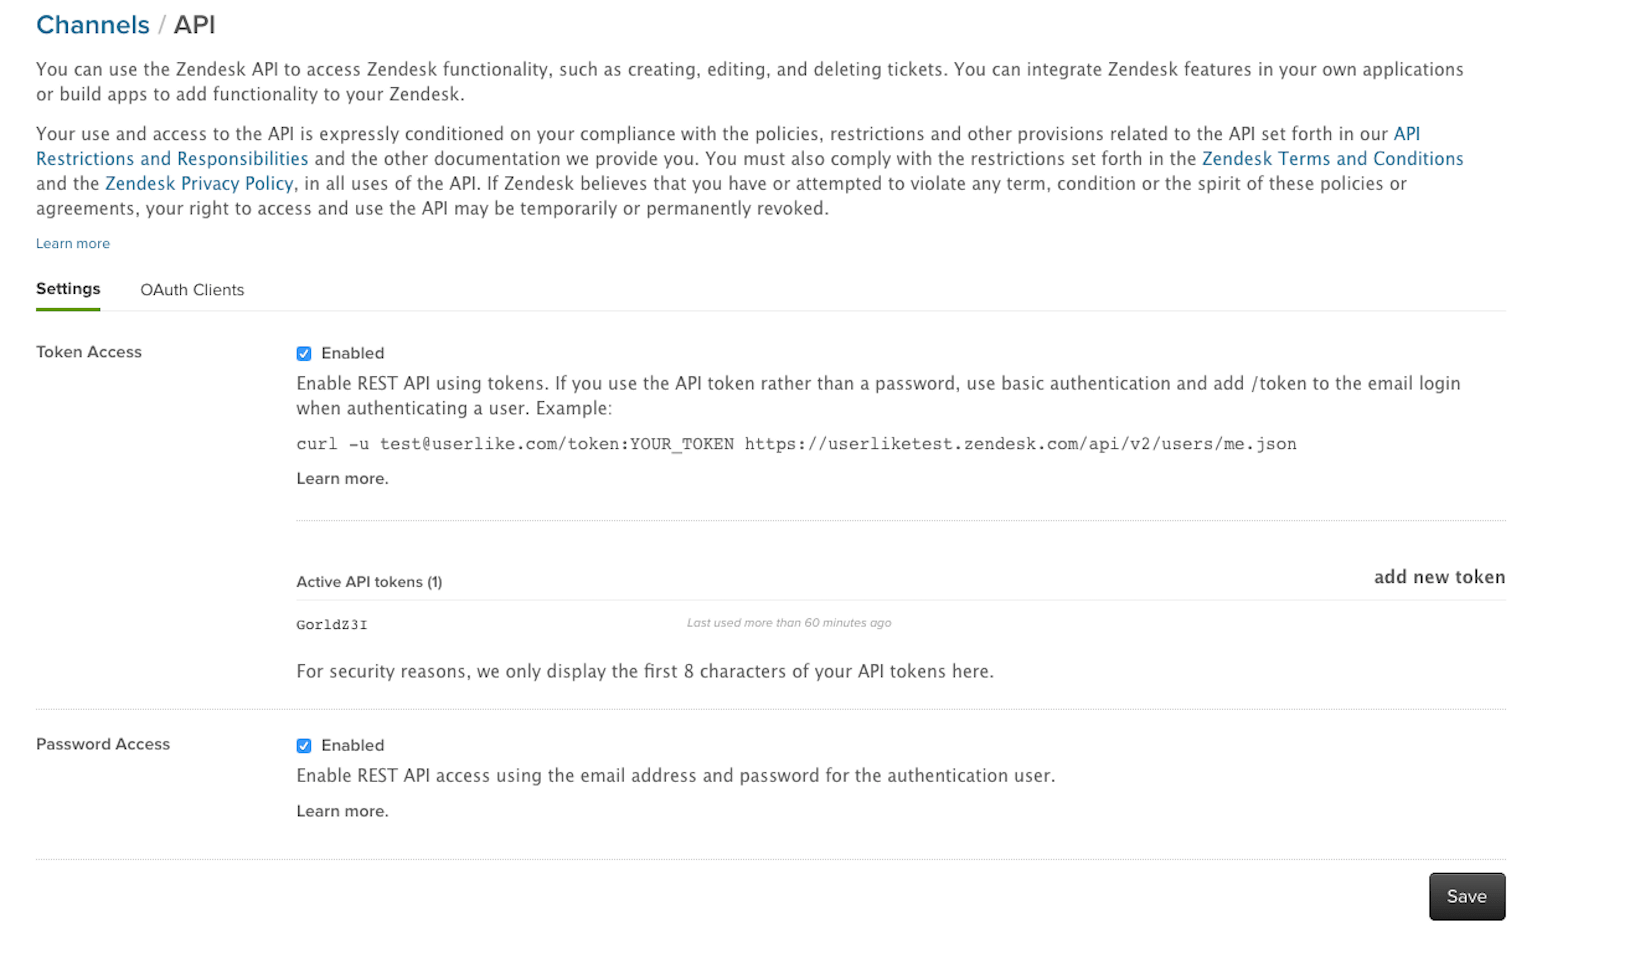
Task: Switch to the OAuth Clients tab
Action: coord(192,290)
